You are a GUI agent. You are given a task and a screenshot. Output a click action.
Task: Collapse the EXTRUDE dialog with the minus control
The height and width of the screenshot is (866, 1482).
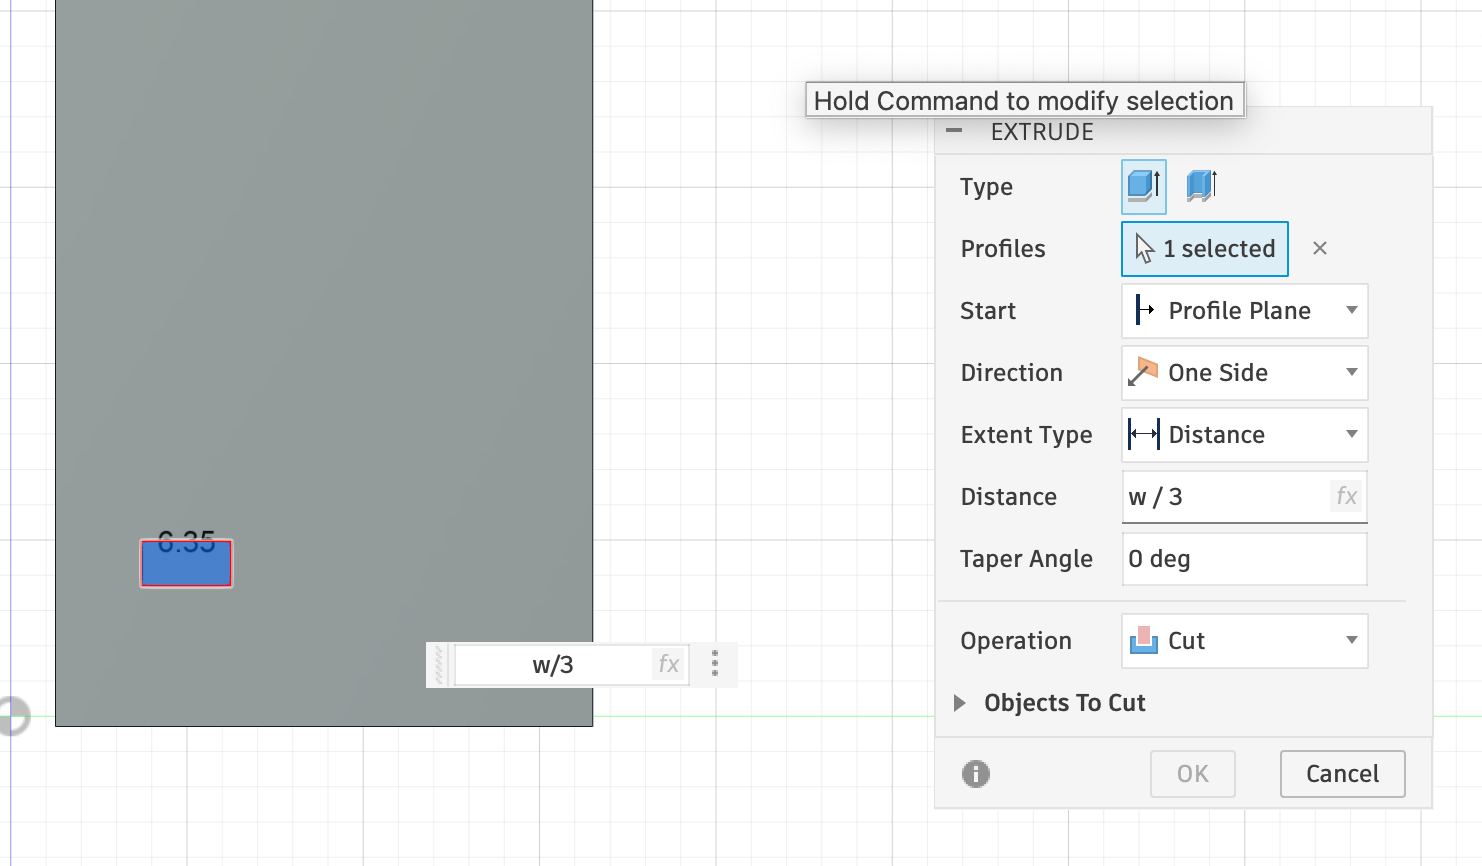953,130
